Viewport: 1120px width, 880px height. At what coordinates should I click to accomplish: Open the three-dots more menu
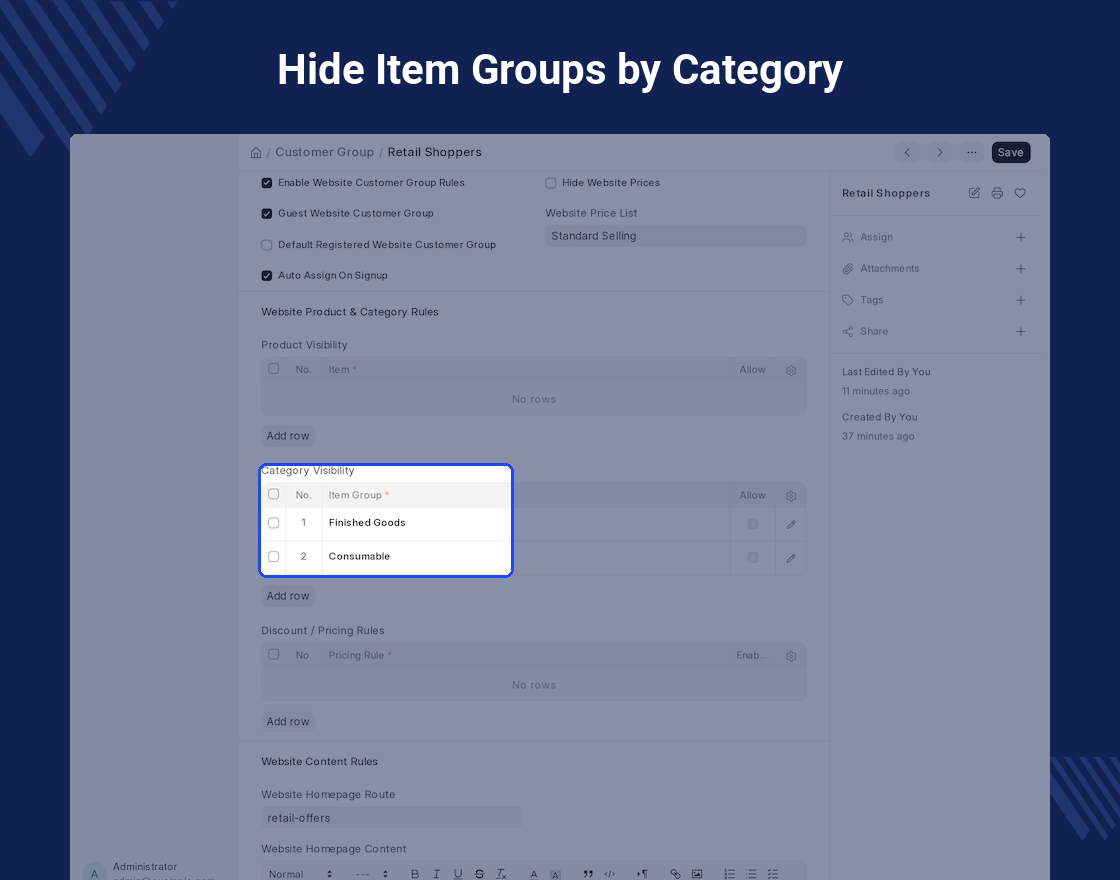971,153
